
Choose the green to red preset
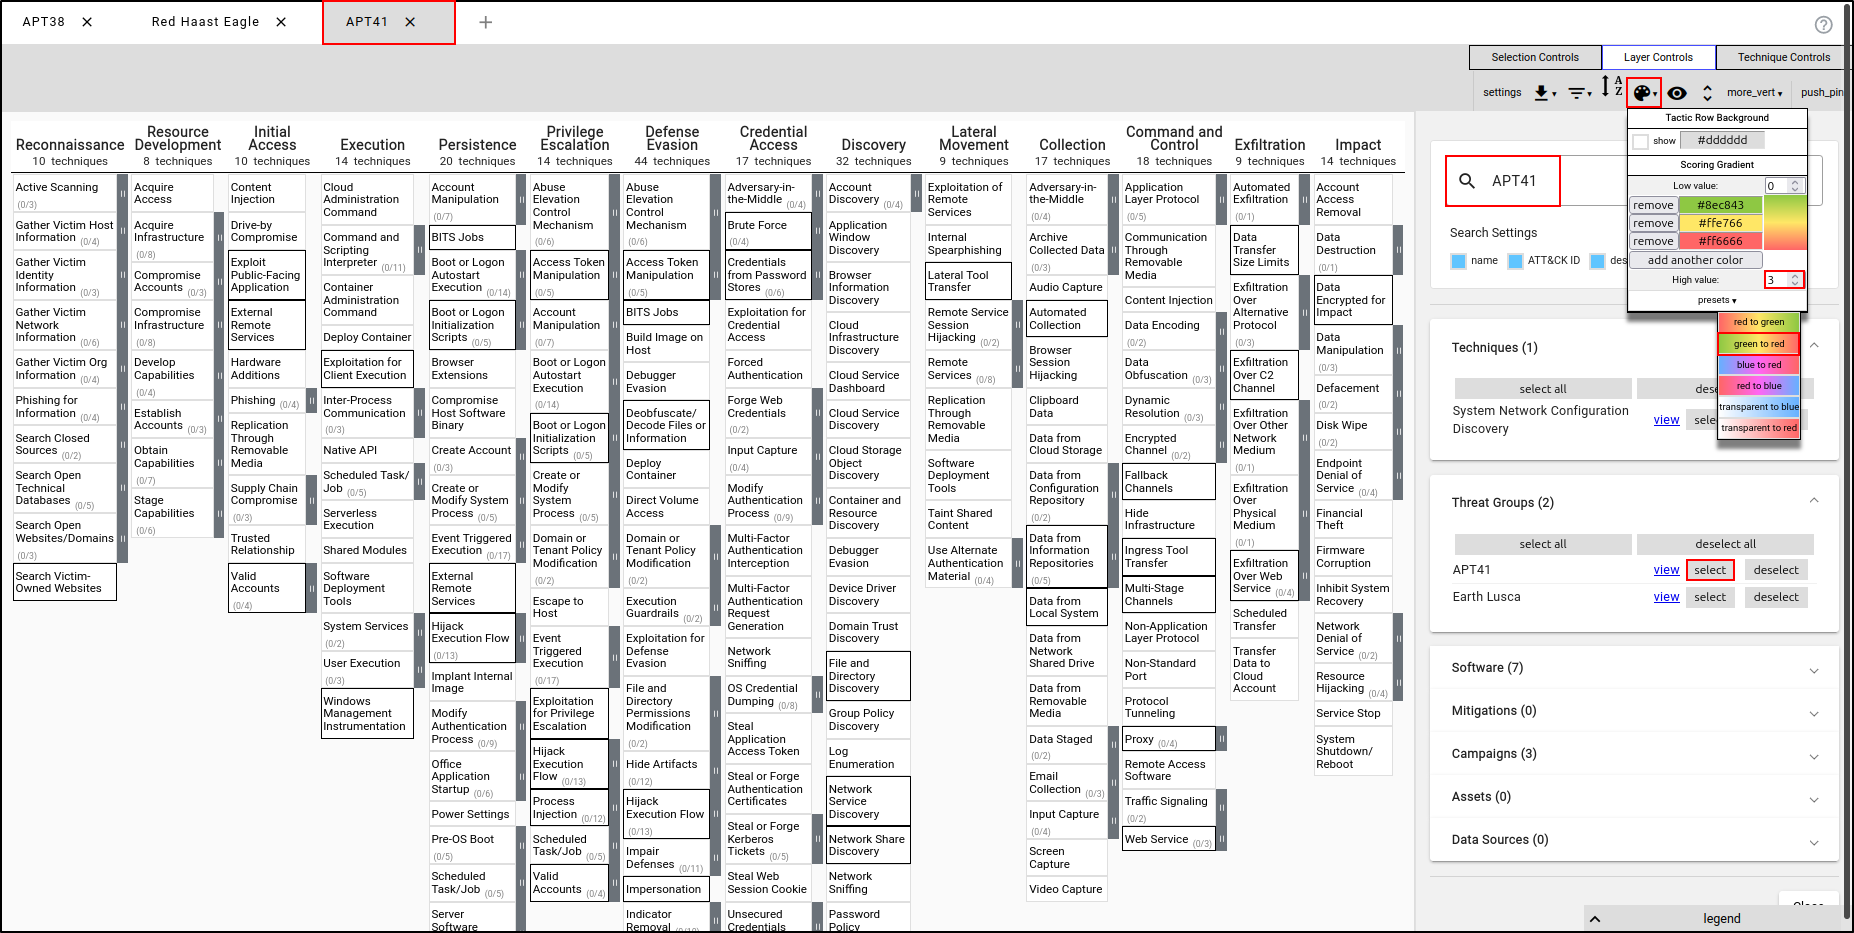tap(1759, 344)
